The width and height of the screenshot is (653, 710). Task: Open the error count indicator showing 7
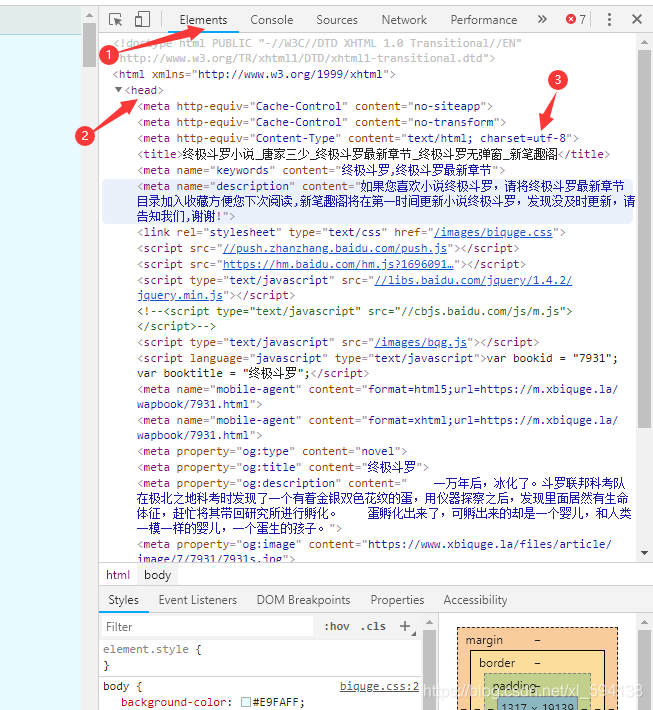coord(576,19)
